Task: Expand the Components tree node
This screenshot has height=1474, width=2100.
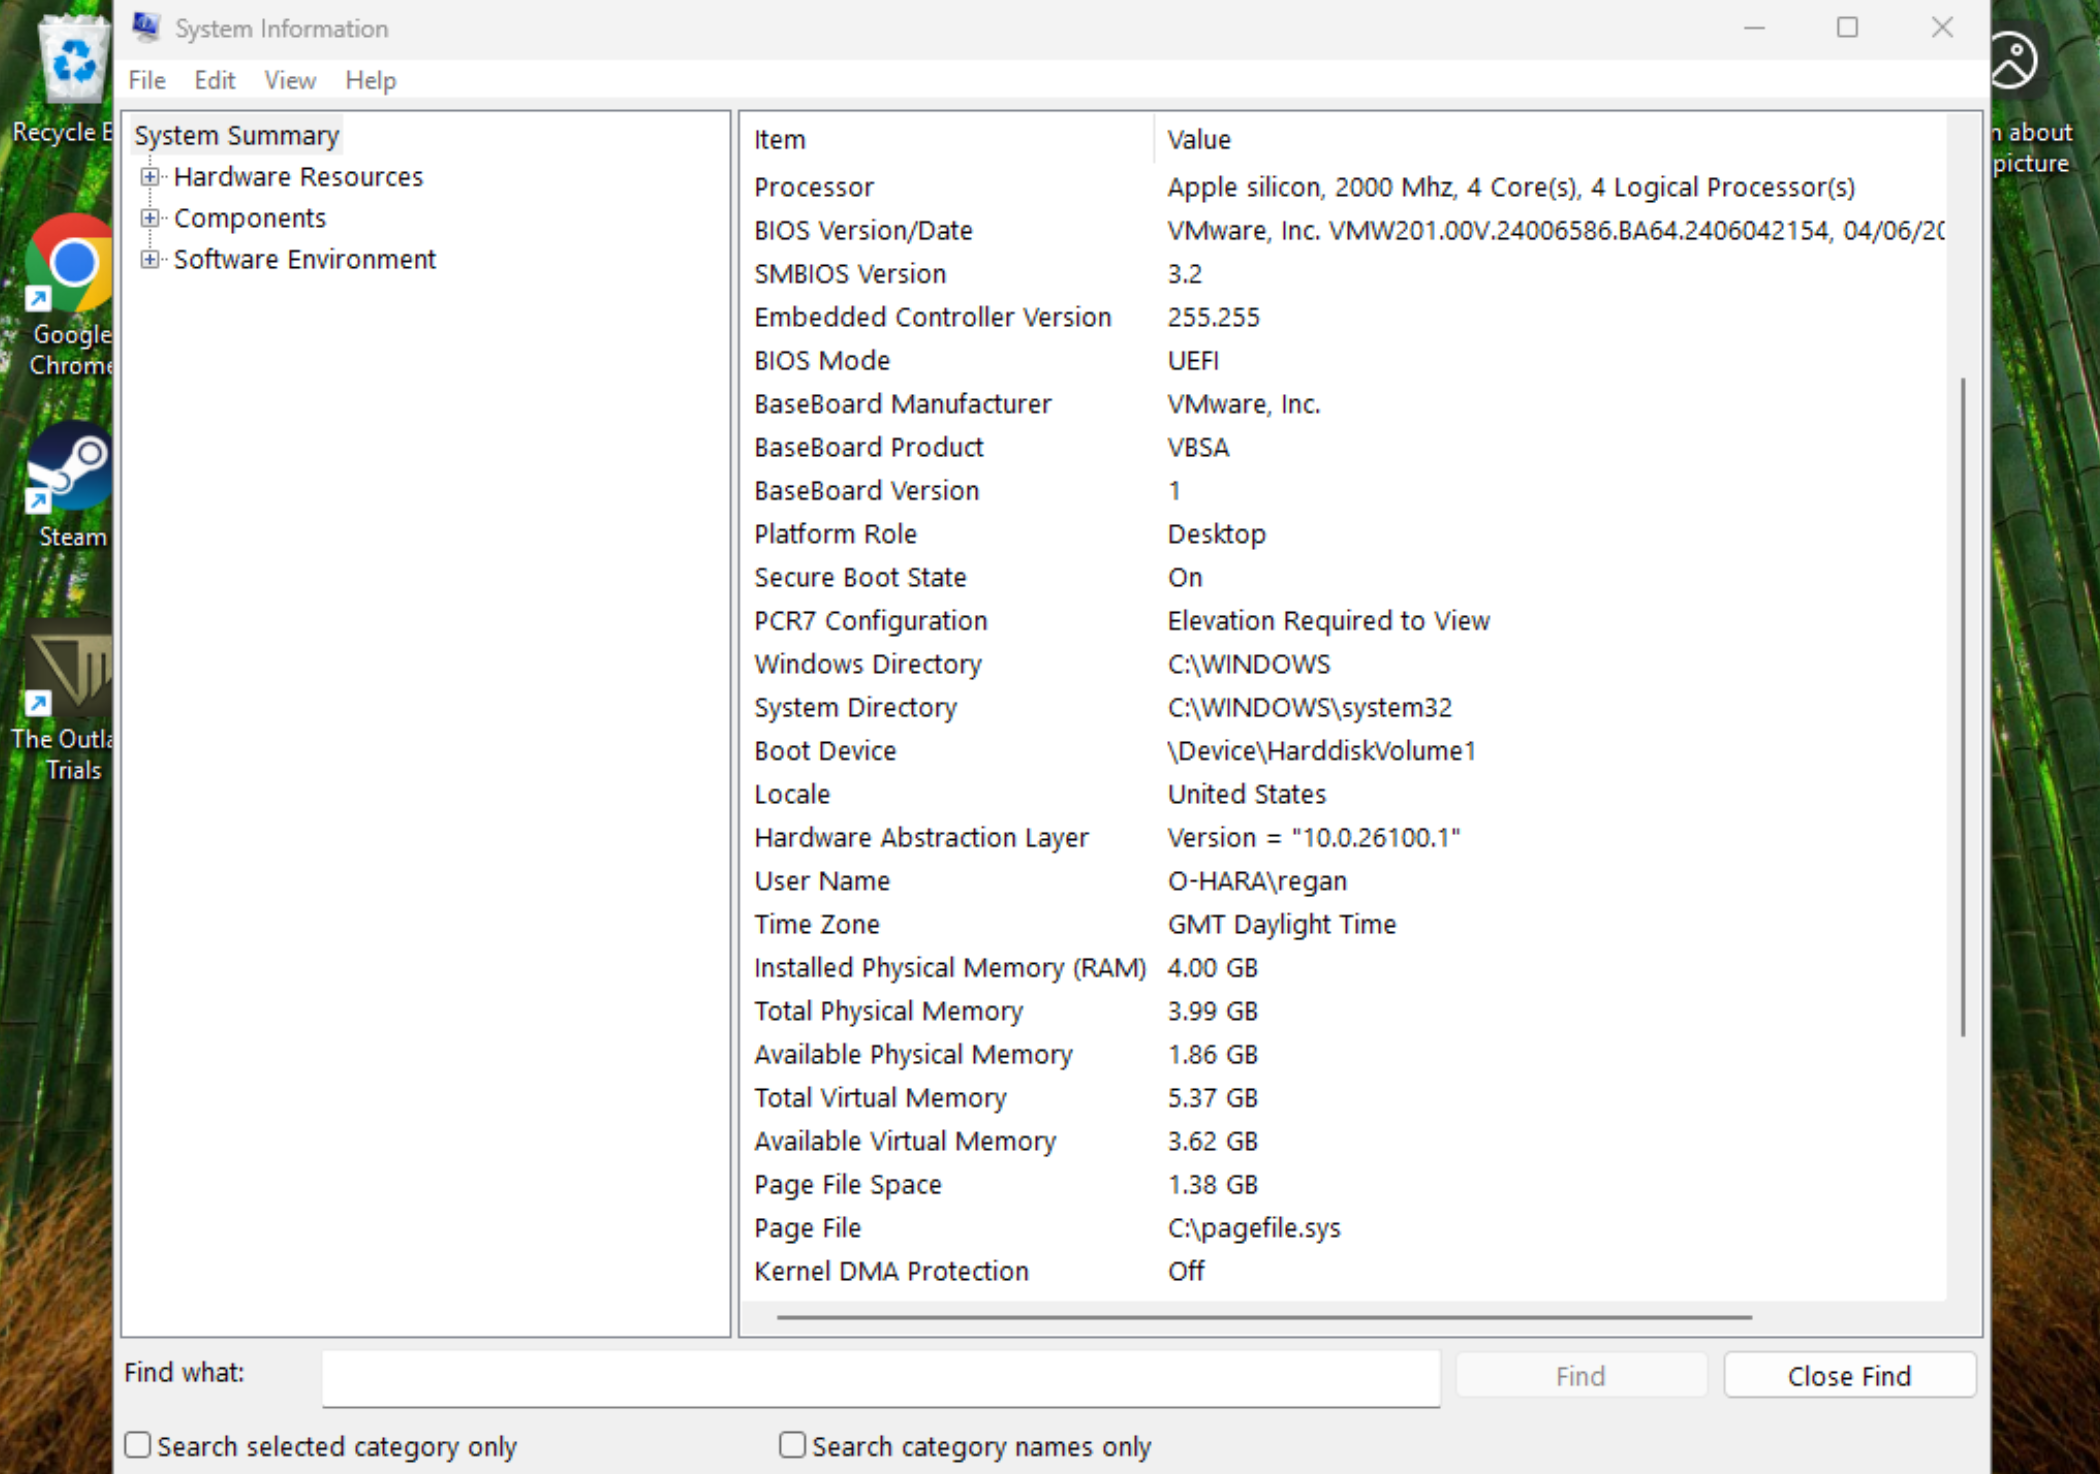Action: pyautogui.click(x=149, y=218)
